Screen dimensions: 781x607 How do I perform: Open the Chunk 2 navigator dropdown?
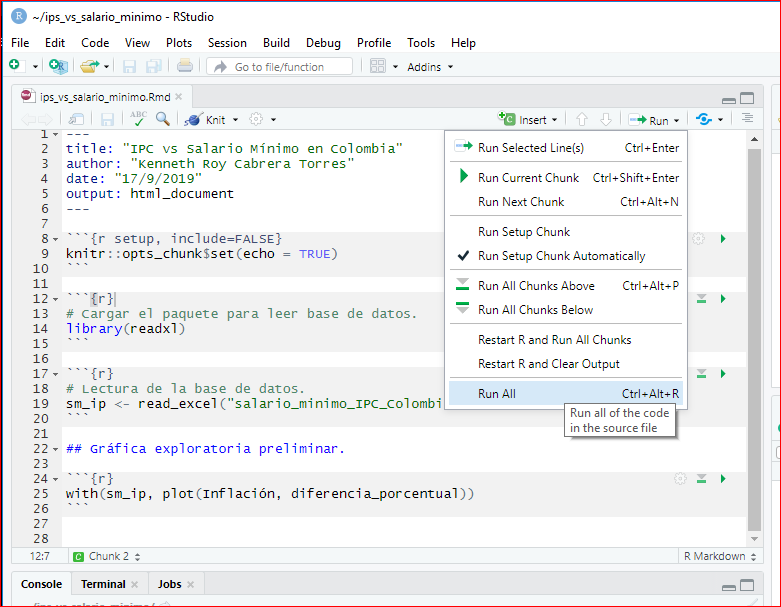tap(107, 556)
